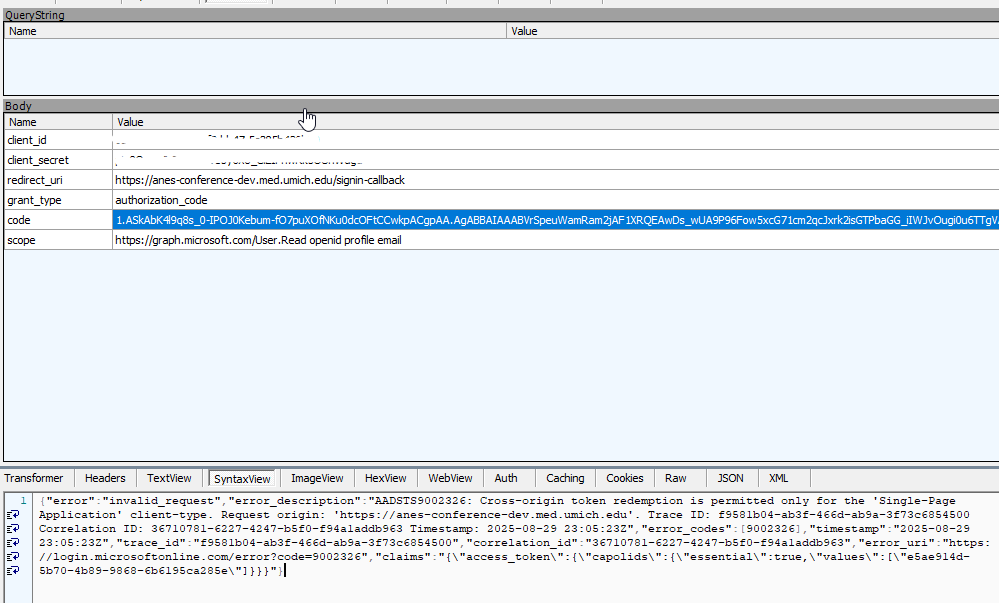The image size is (999, 603).
Task: Click the QueryString Value column header
Action: (x=753, y=31)
